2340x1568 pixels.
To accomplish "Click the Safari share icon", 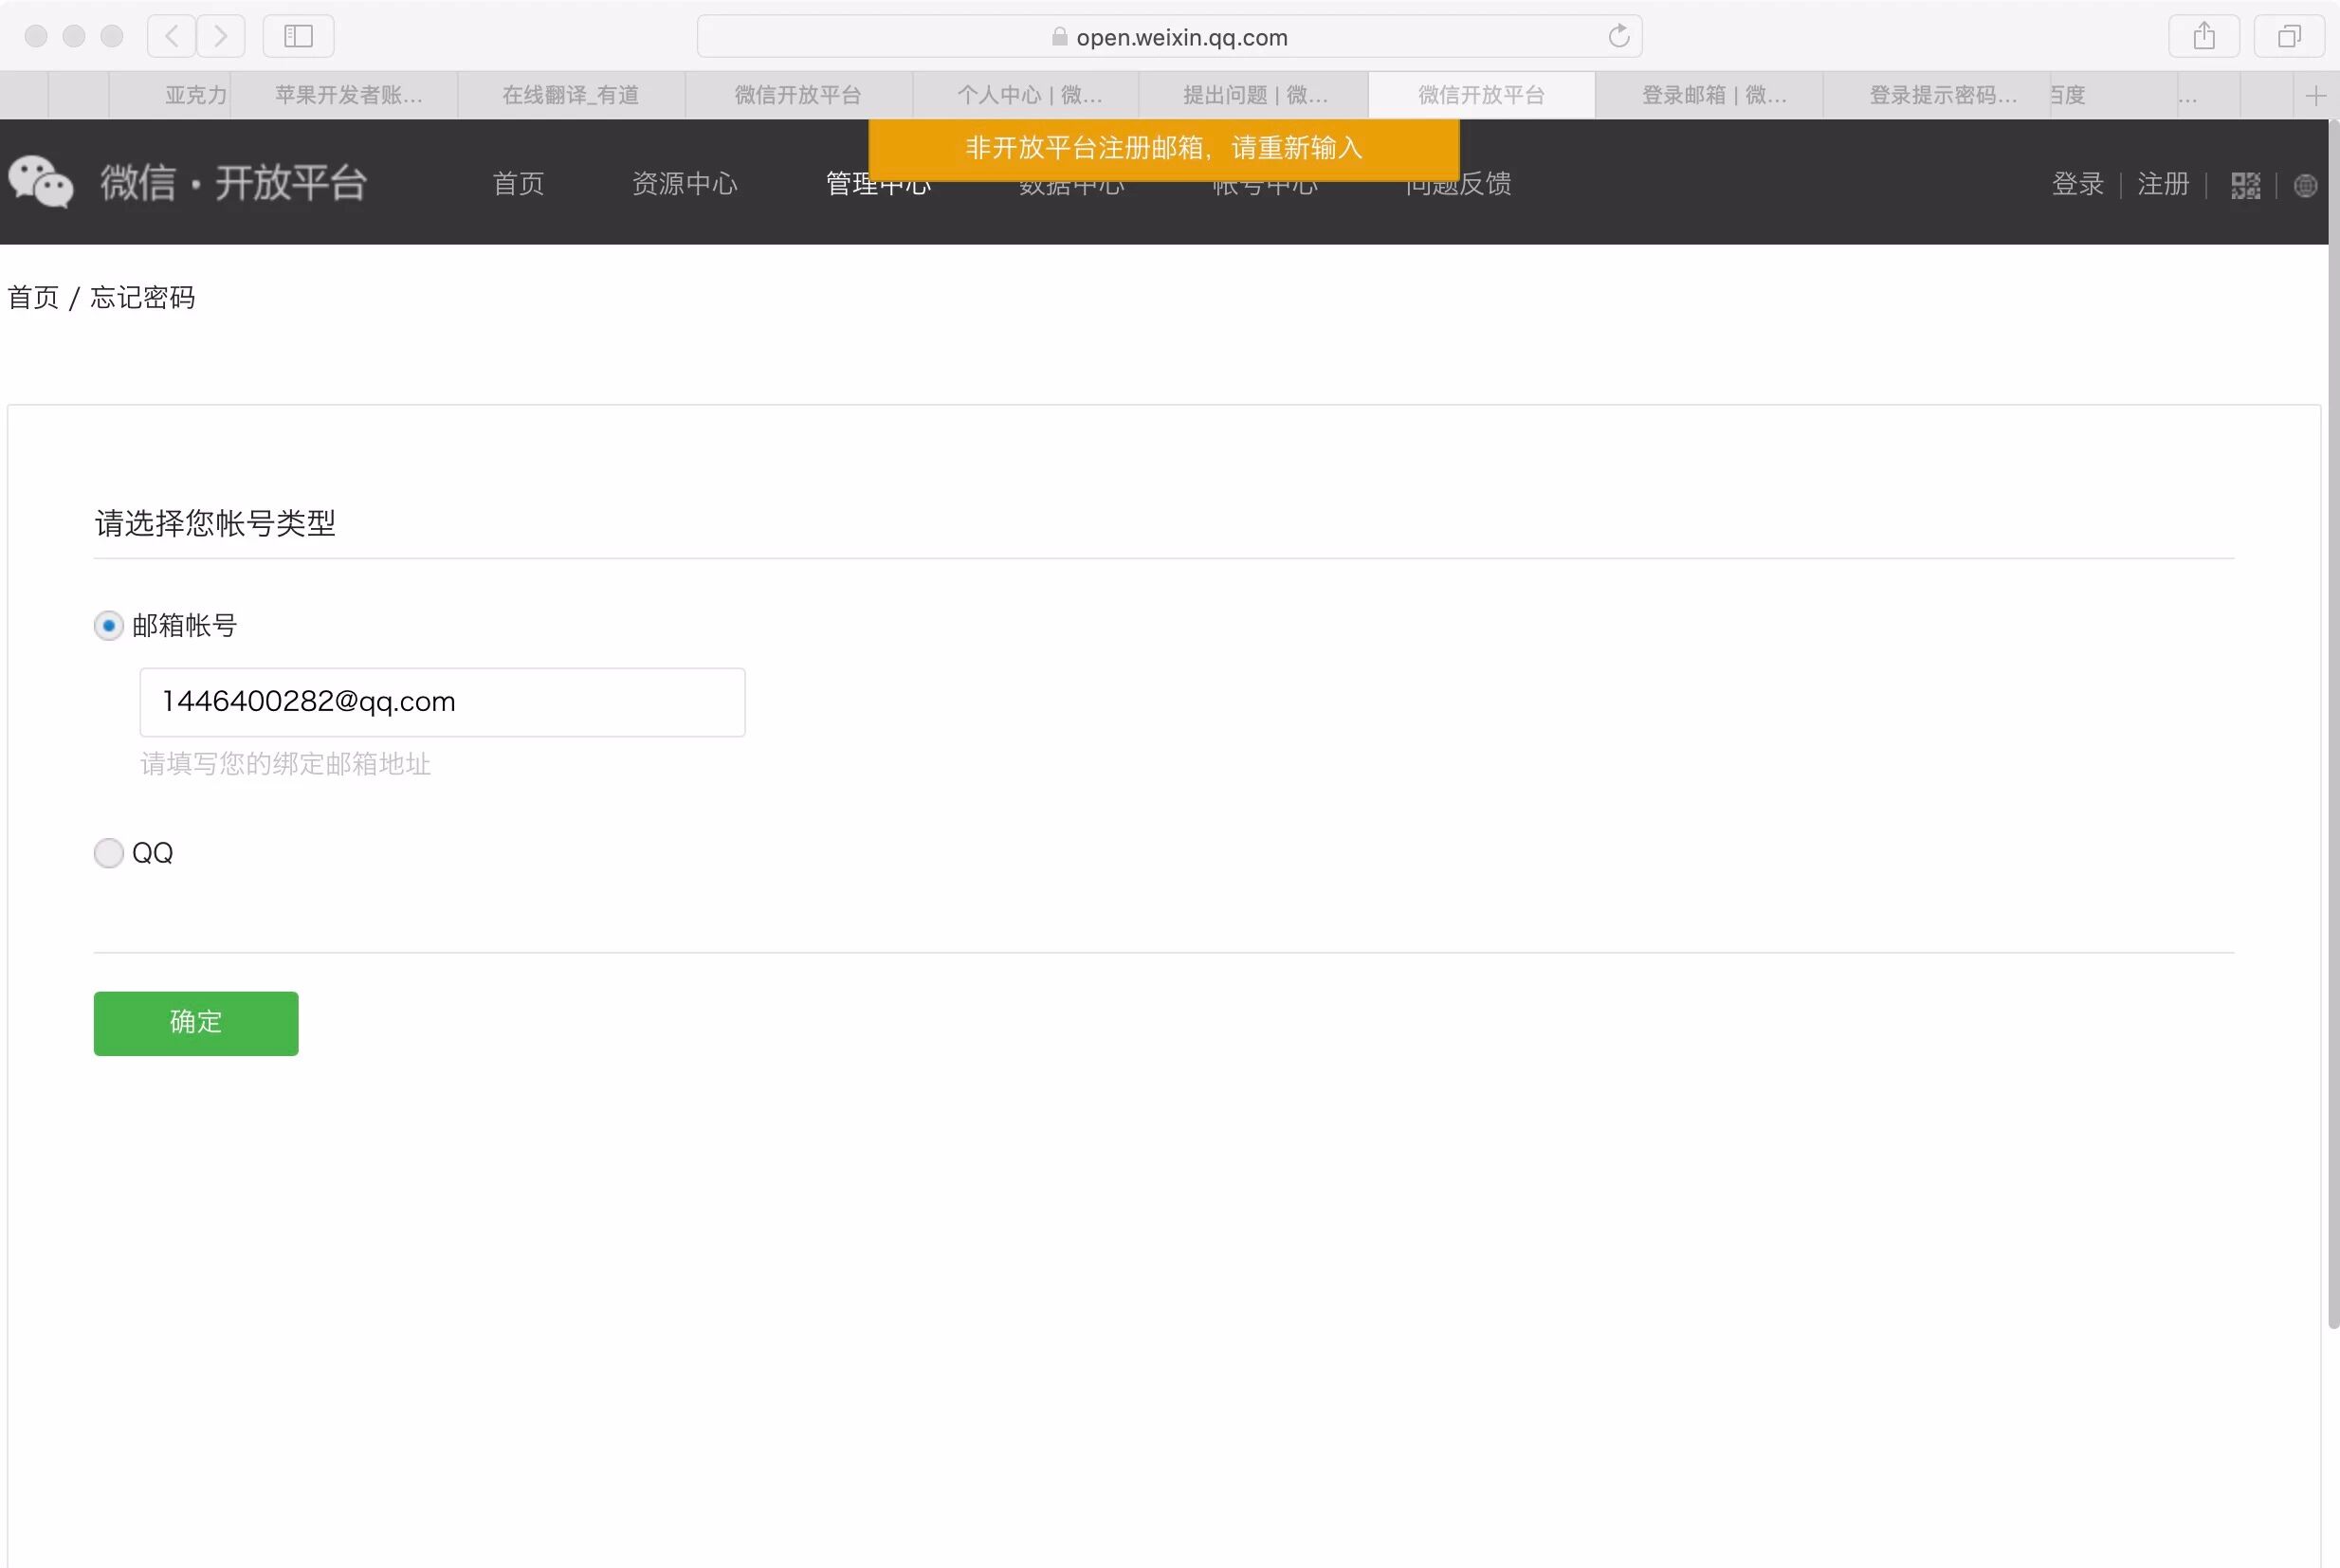I will (2203, 37).
